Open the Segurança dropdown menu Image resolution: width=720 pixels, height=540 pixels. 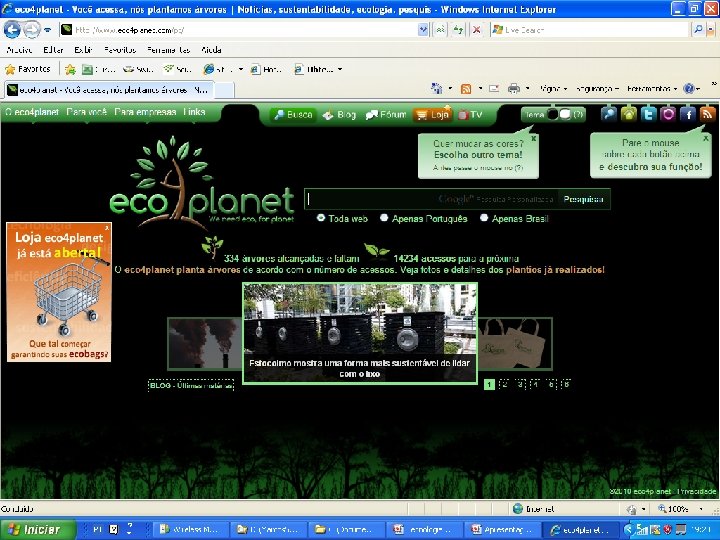(x=597, y=89)
